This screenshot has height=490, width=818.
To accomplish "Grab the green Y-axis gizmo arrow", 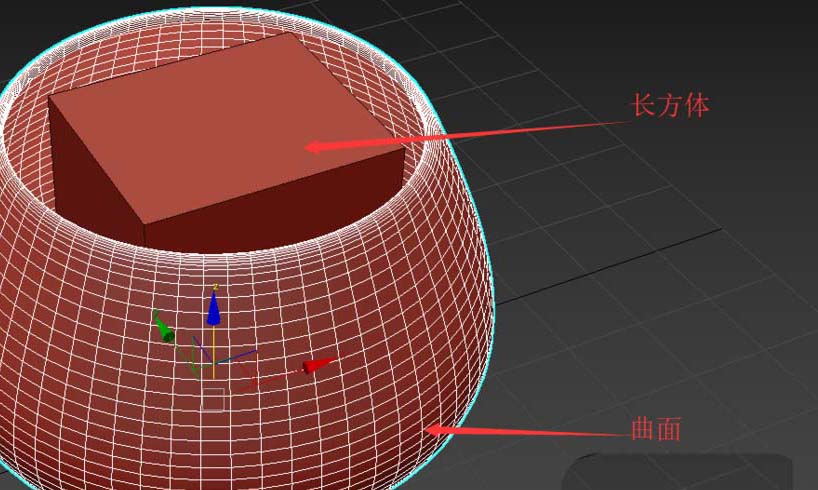I will (x=163, y=328).
